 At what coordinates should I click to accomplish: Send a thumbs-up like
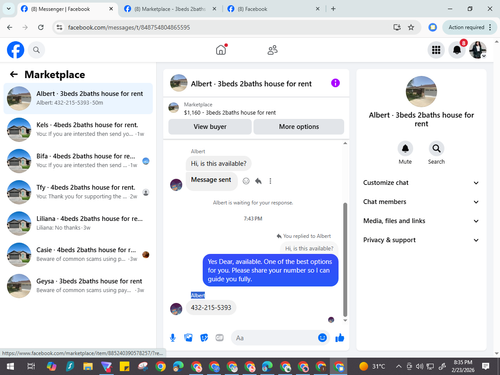340,338
